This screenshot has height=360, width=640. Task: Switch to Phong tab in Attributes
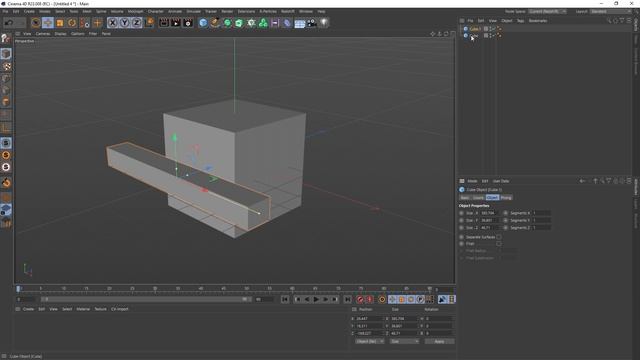[506, 198]
